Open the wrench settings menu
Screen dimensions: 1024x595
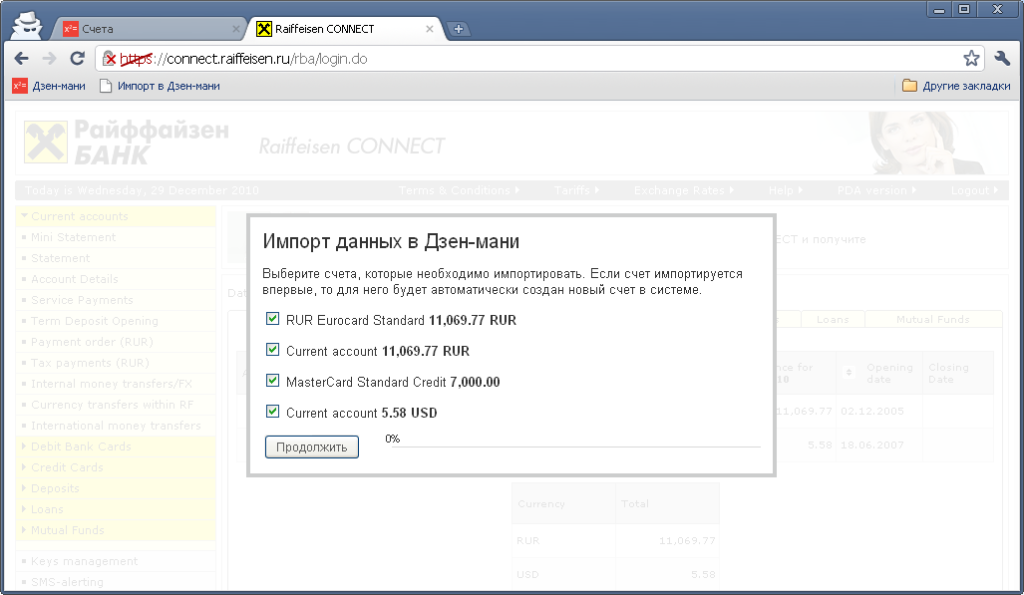(1002, 59)
